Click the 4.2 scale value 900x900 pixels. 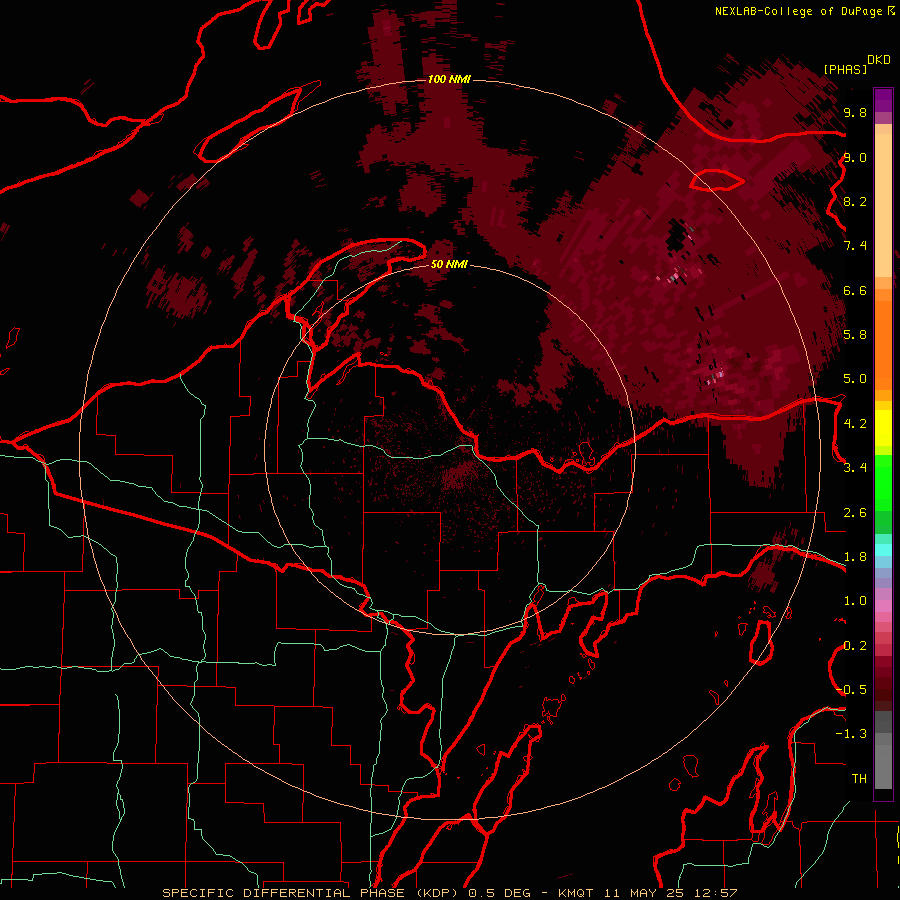(x=855, y=424)
